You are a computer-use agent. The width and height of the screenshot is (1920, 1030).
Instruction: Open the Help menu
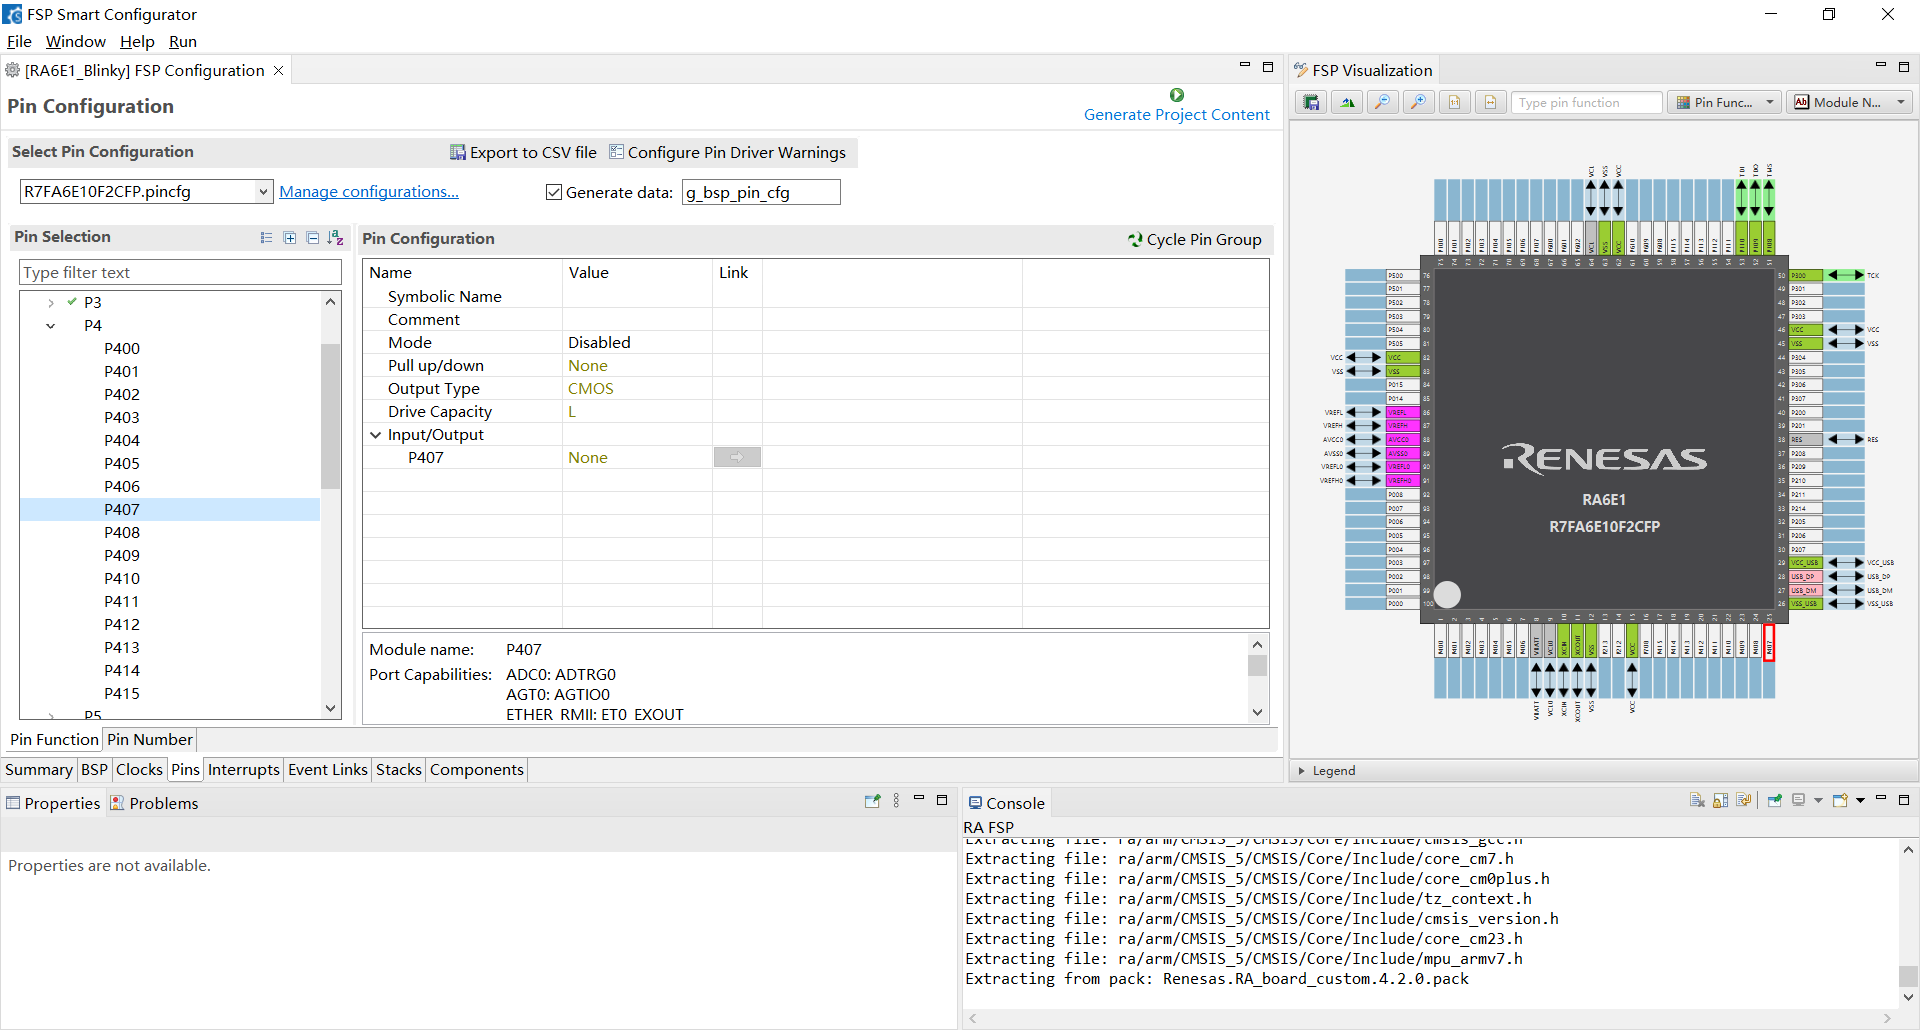click(137, 42)
